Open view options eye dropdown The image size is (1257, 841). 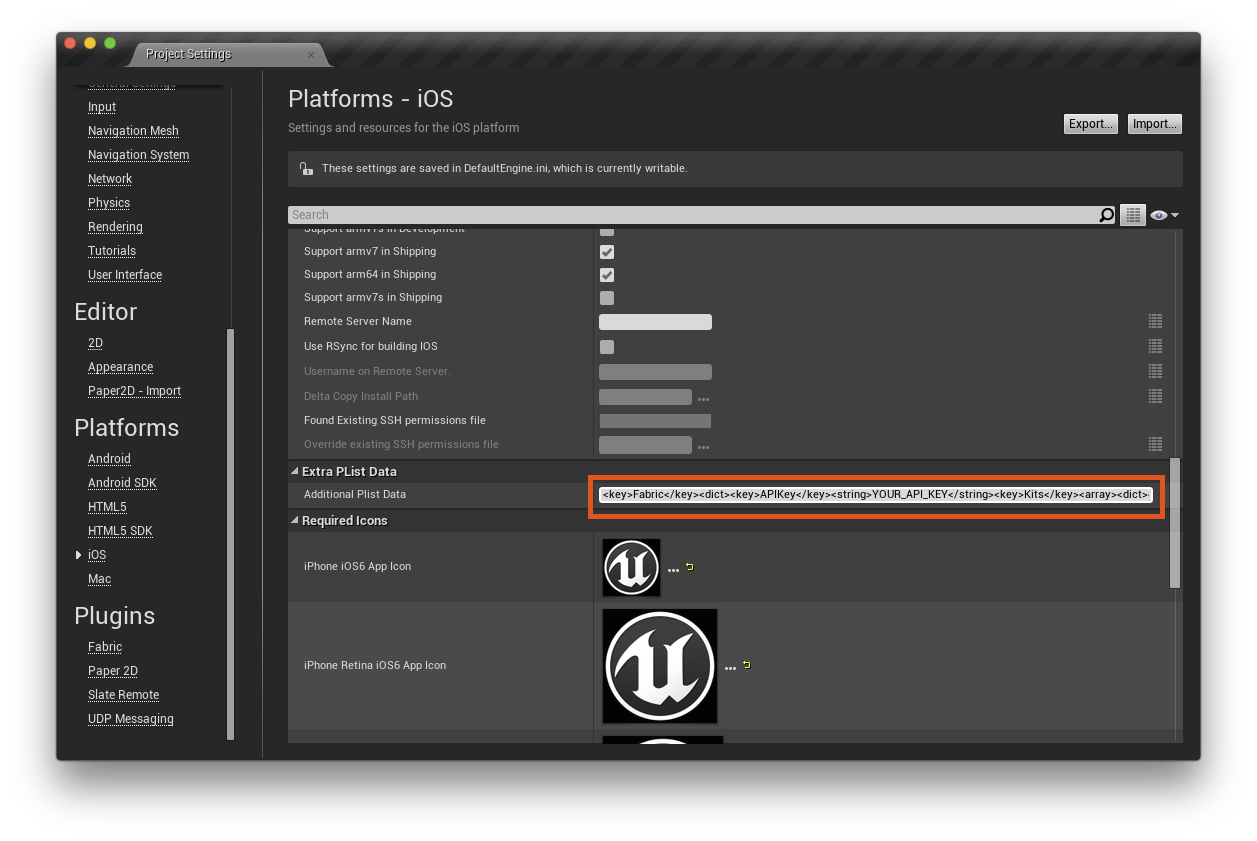(1164, 215)
